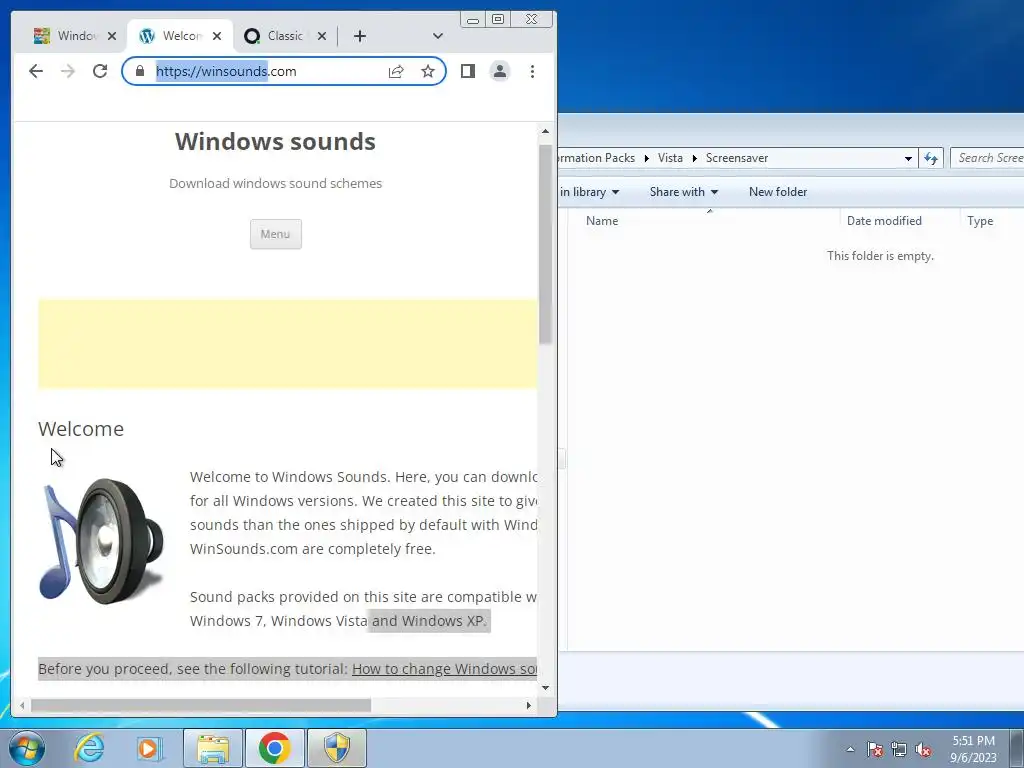Open the Windows Start menu
The image size is (1024, 768).
26,748
